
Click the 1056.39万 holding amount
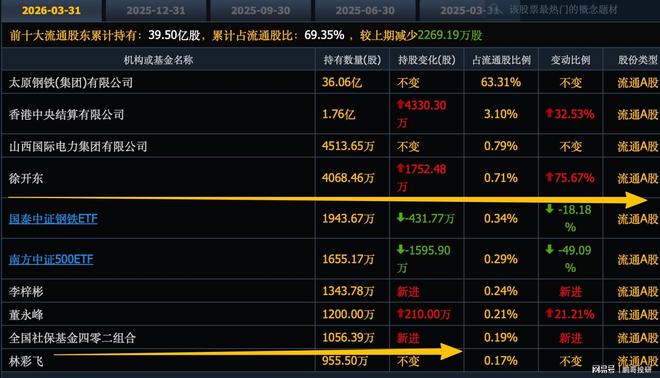click(348, 337)
